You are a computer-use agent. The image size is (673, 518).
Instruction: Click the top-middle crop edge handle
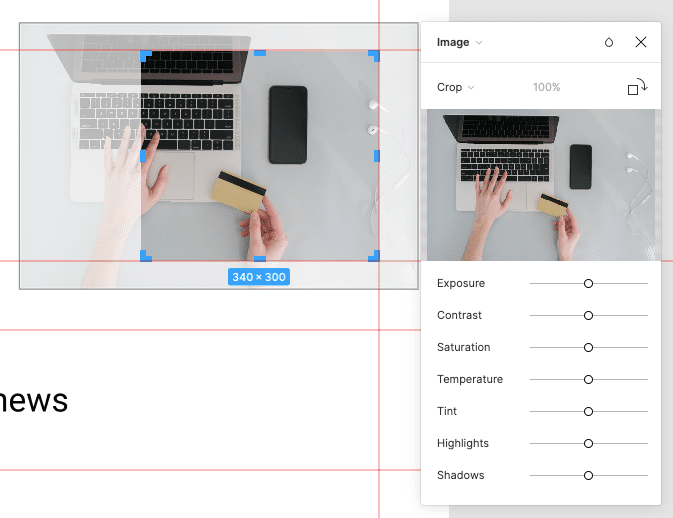[x=260, y=53]
